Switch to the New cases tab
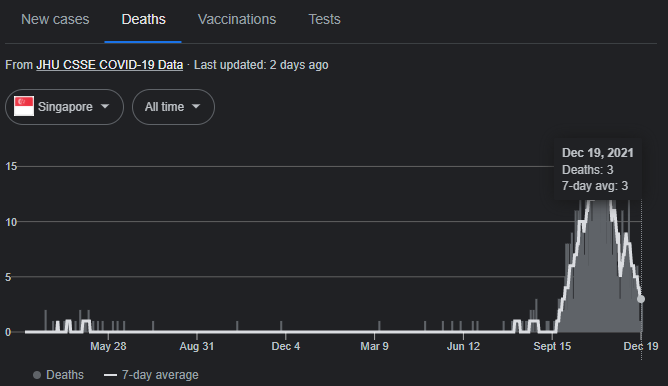This screenshot has height=386, width=668. click(x=55, y=19)
